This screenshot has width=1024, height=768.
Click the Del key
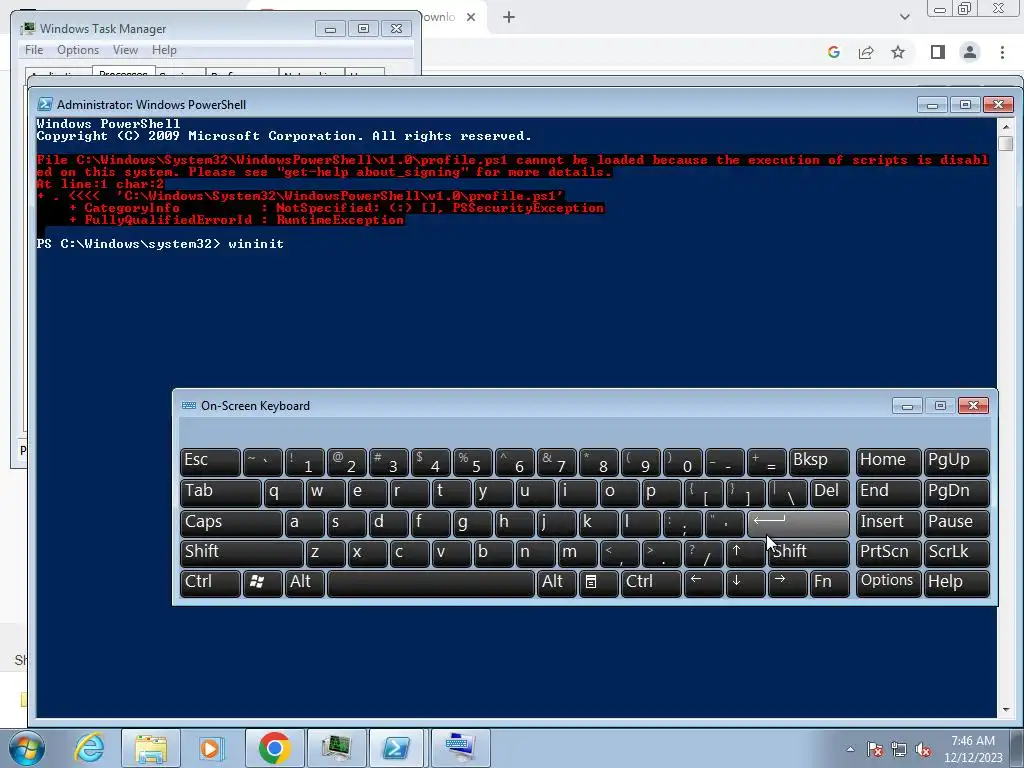point(830,493)
